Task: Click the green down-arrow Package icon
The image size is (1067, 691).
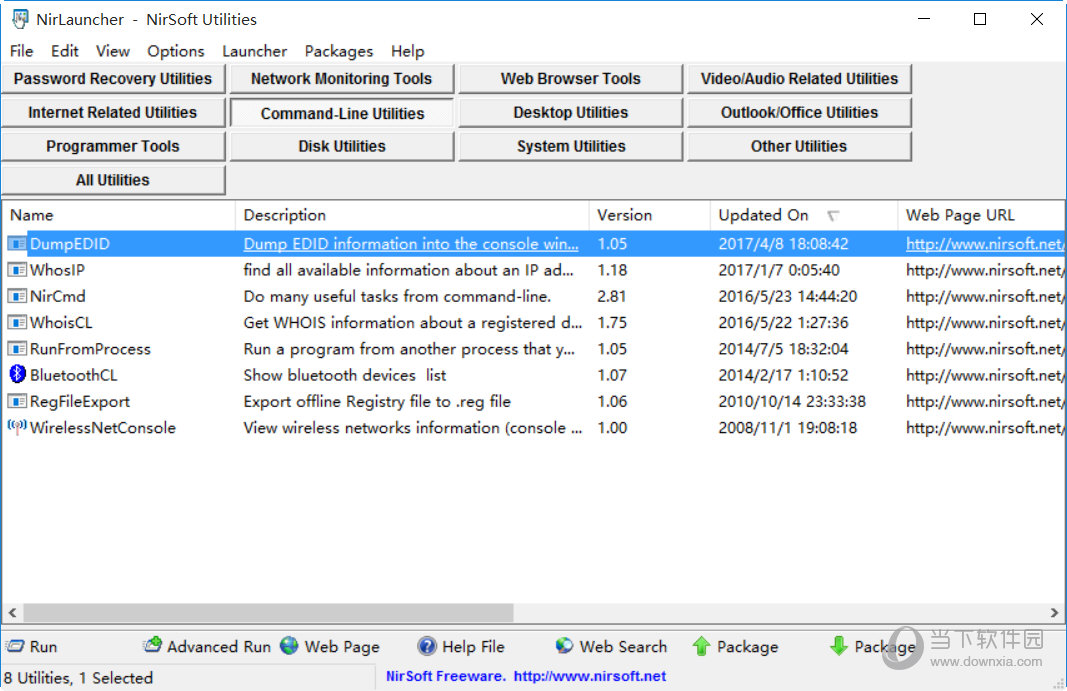Action: pyautogui.click(x=839, y=645)
